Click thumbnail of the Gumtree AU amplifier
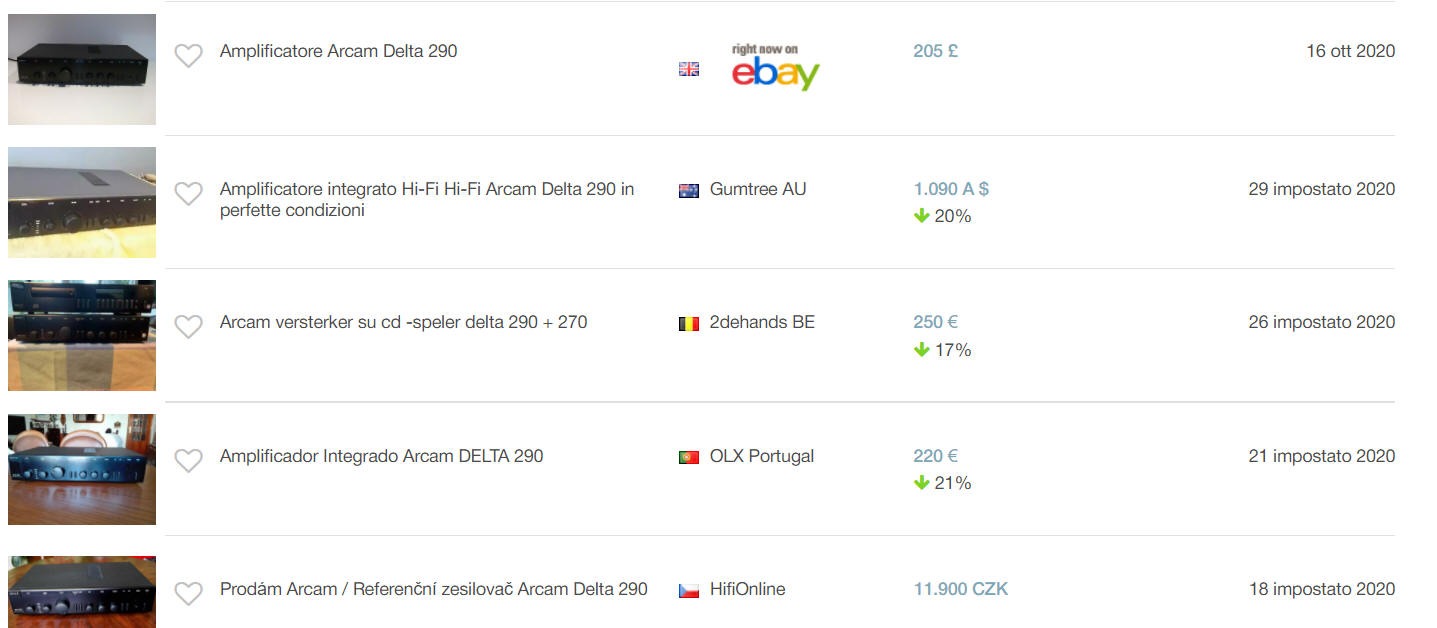The width and height of the screenshot is (1437, 628). (82, 203)
